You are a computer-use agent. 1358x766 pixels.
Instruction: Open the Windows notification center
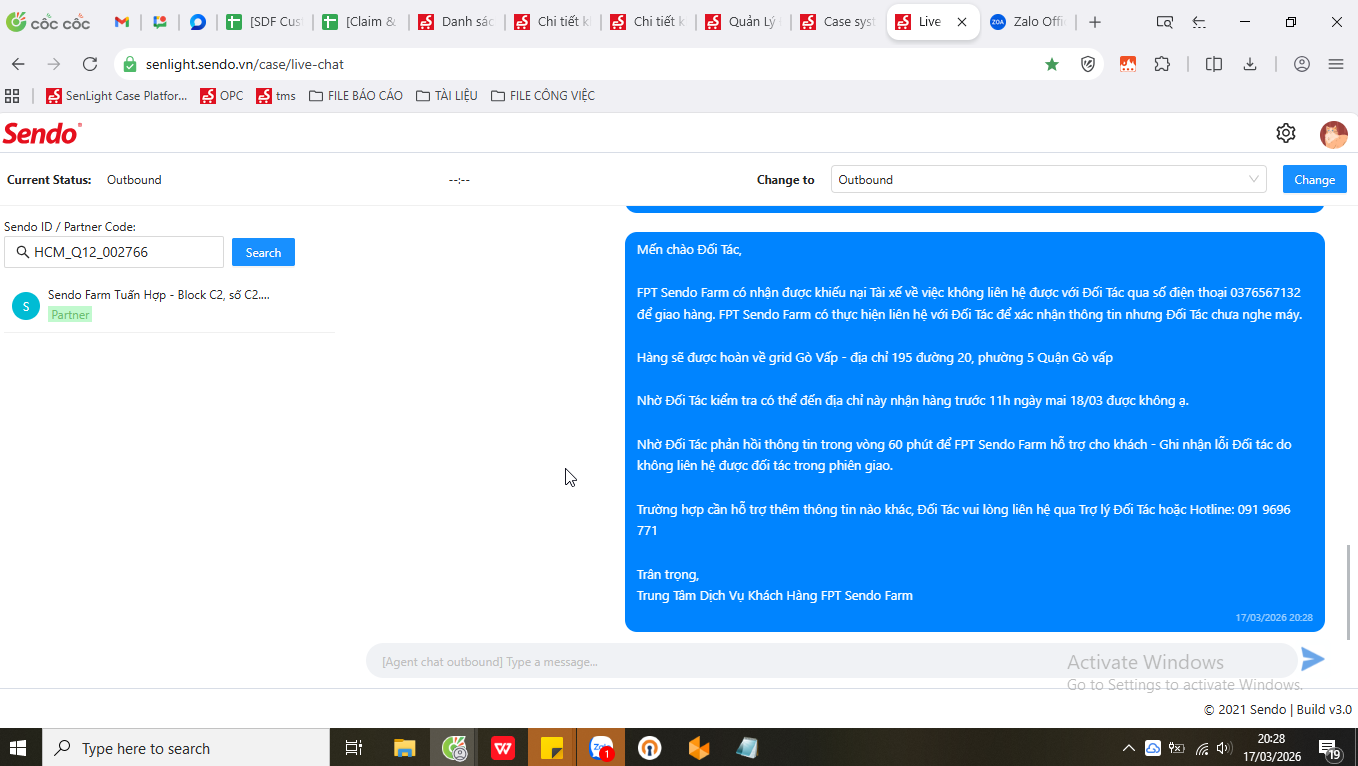pos(1330,748)
